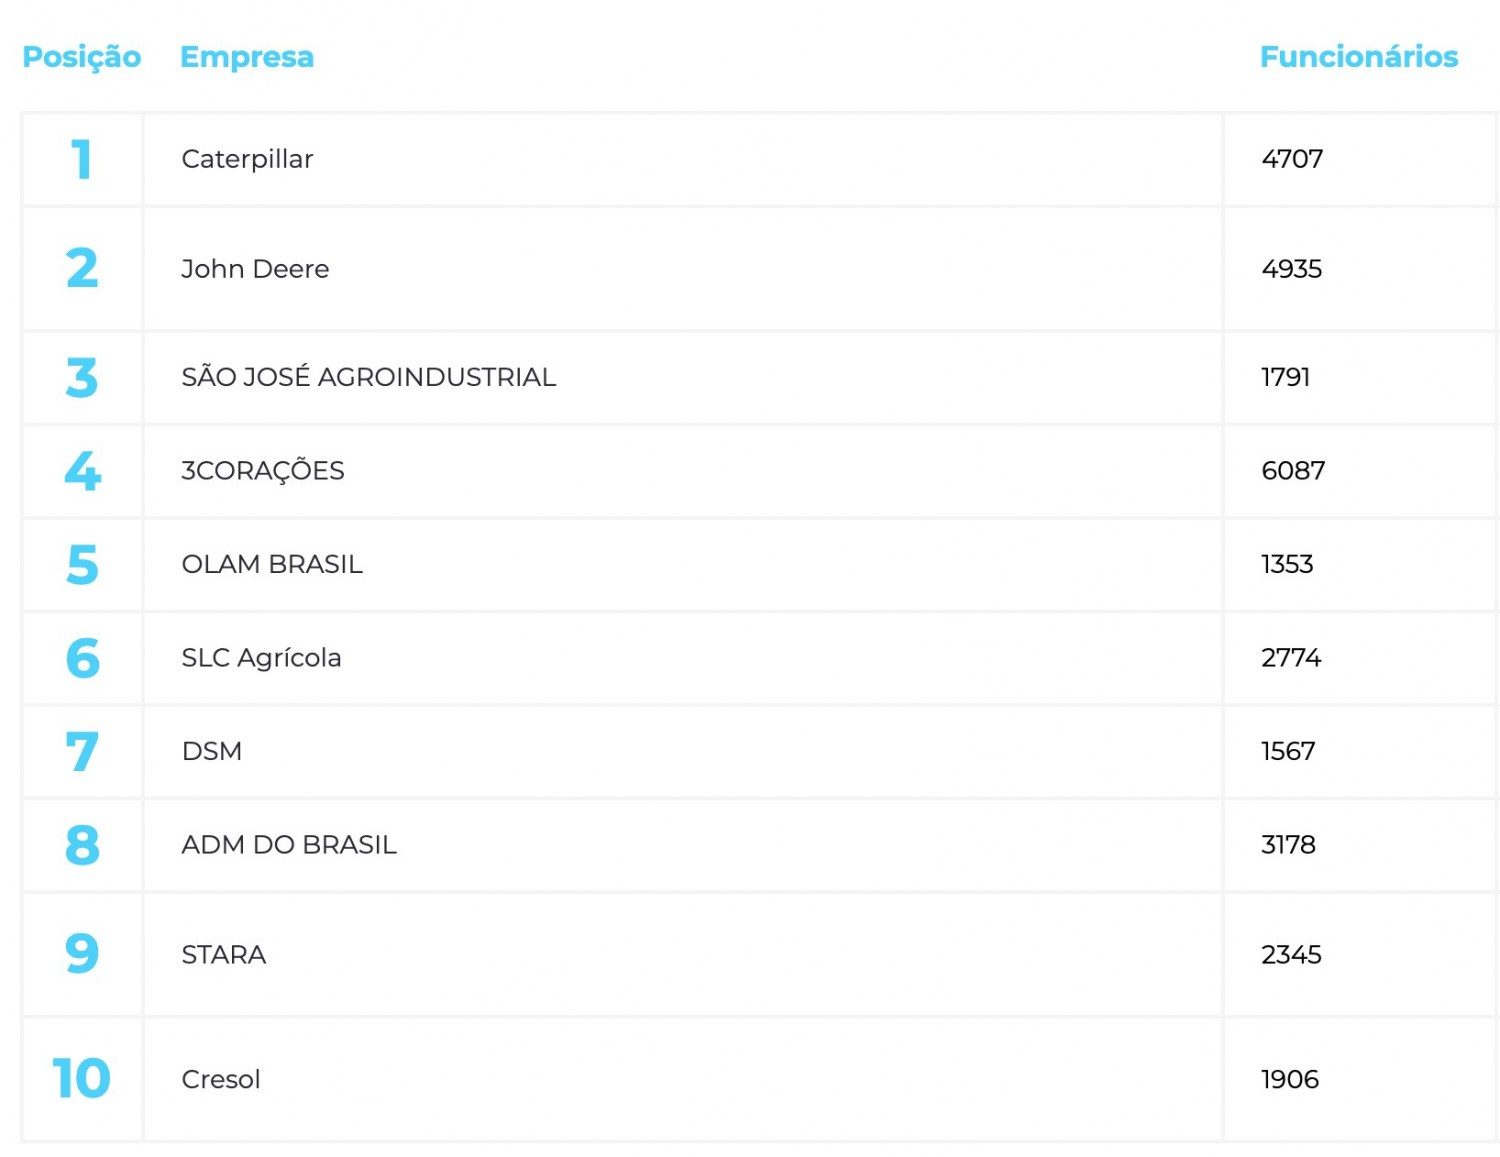This screenshot has height=1157, width=1500.
Task: Click the rank number 1 cell
Action: [82, 160]
